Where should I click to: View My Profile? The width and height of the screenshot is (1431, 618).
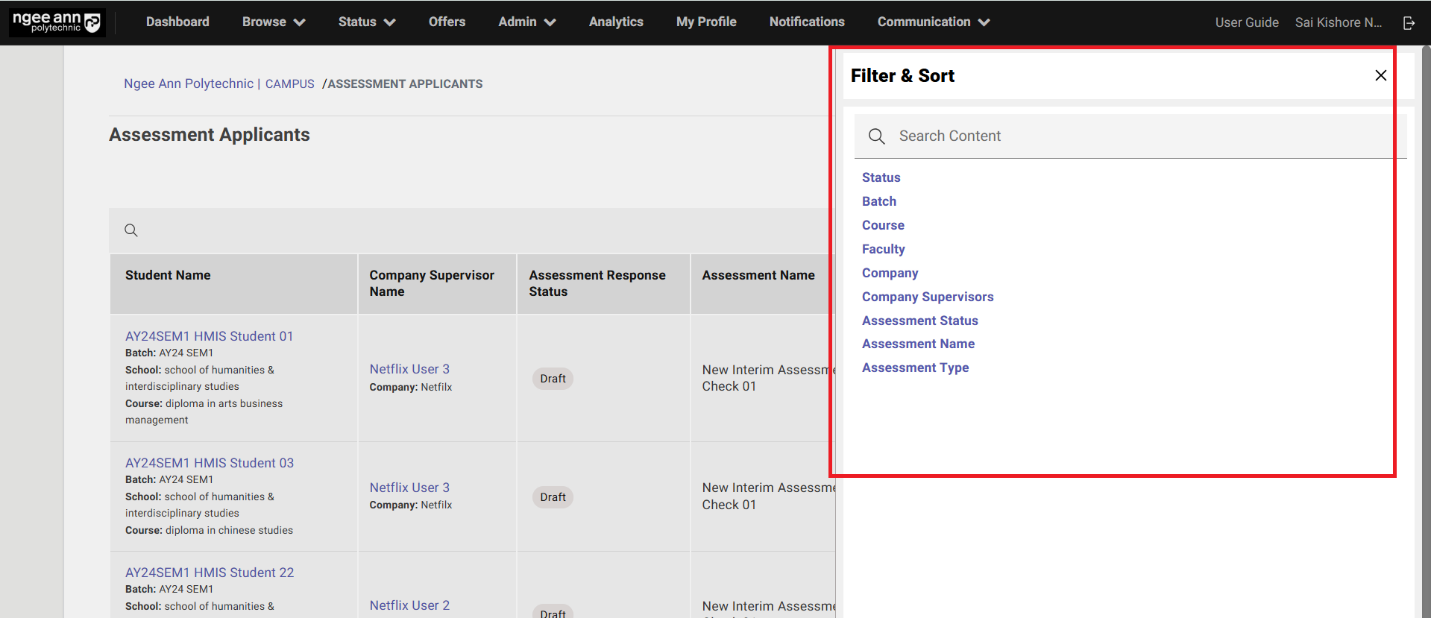click(x=706, y=21)
